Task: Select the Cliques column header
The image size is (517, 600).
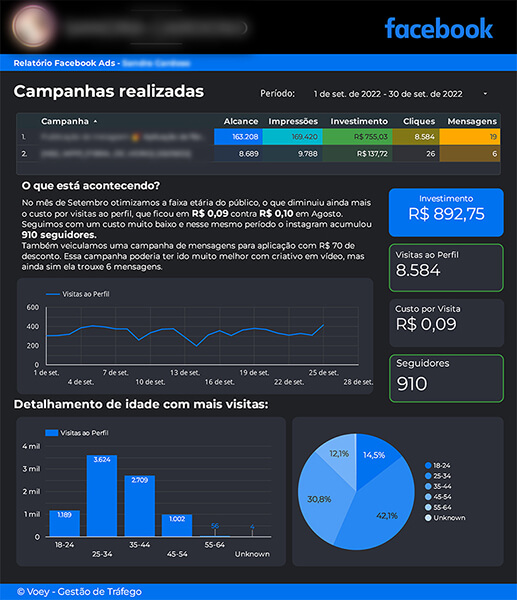Action: (419, 121)
